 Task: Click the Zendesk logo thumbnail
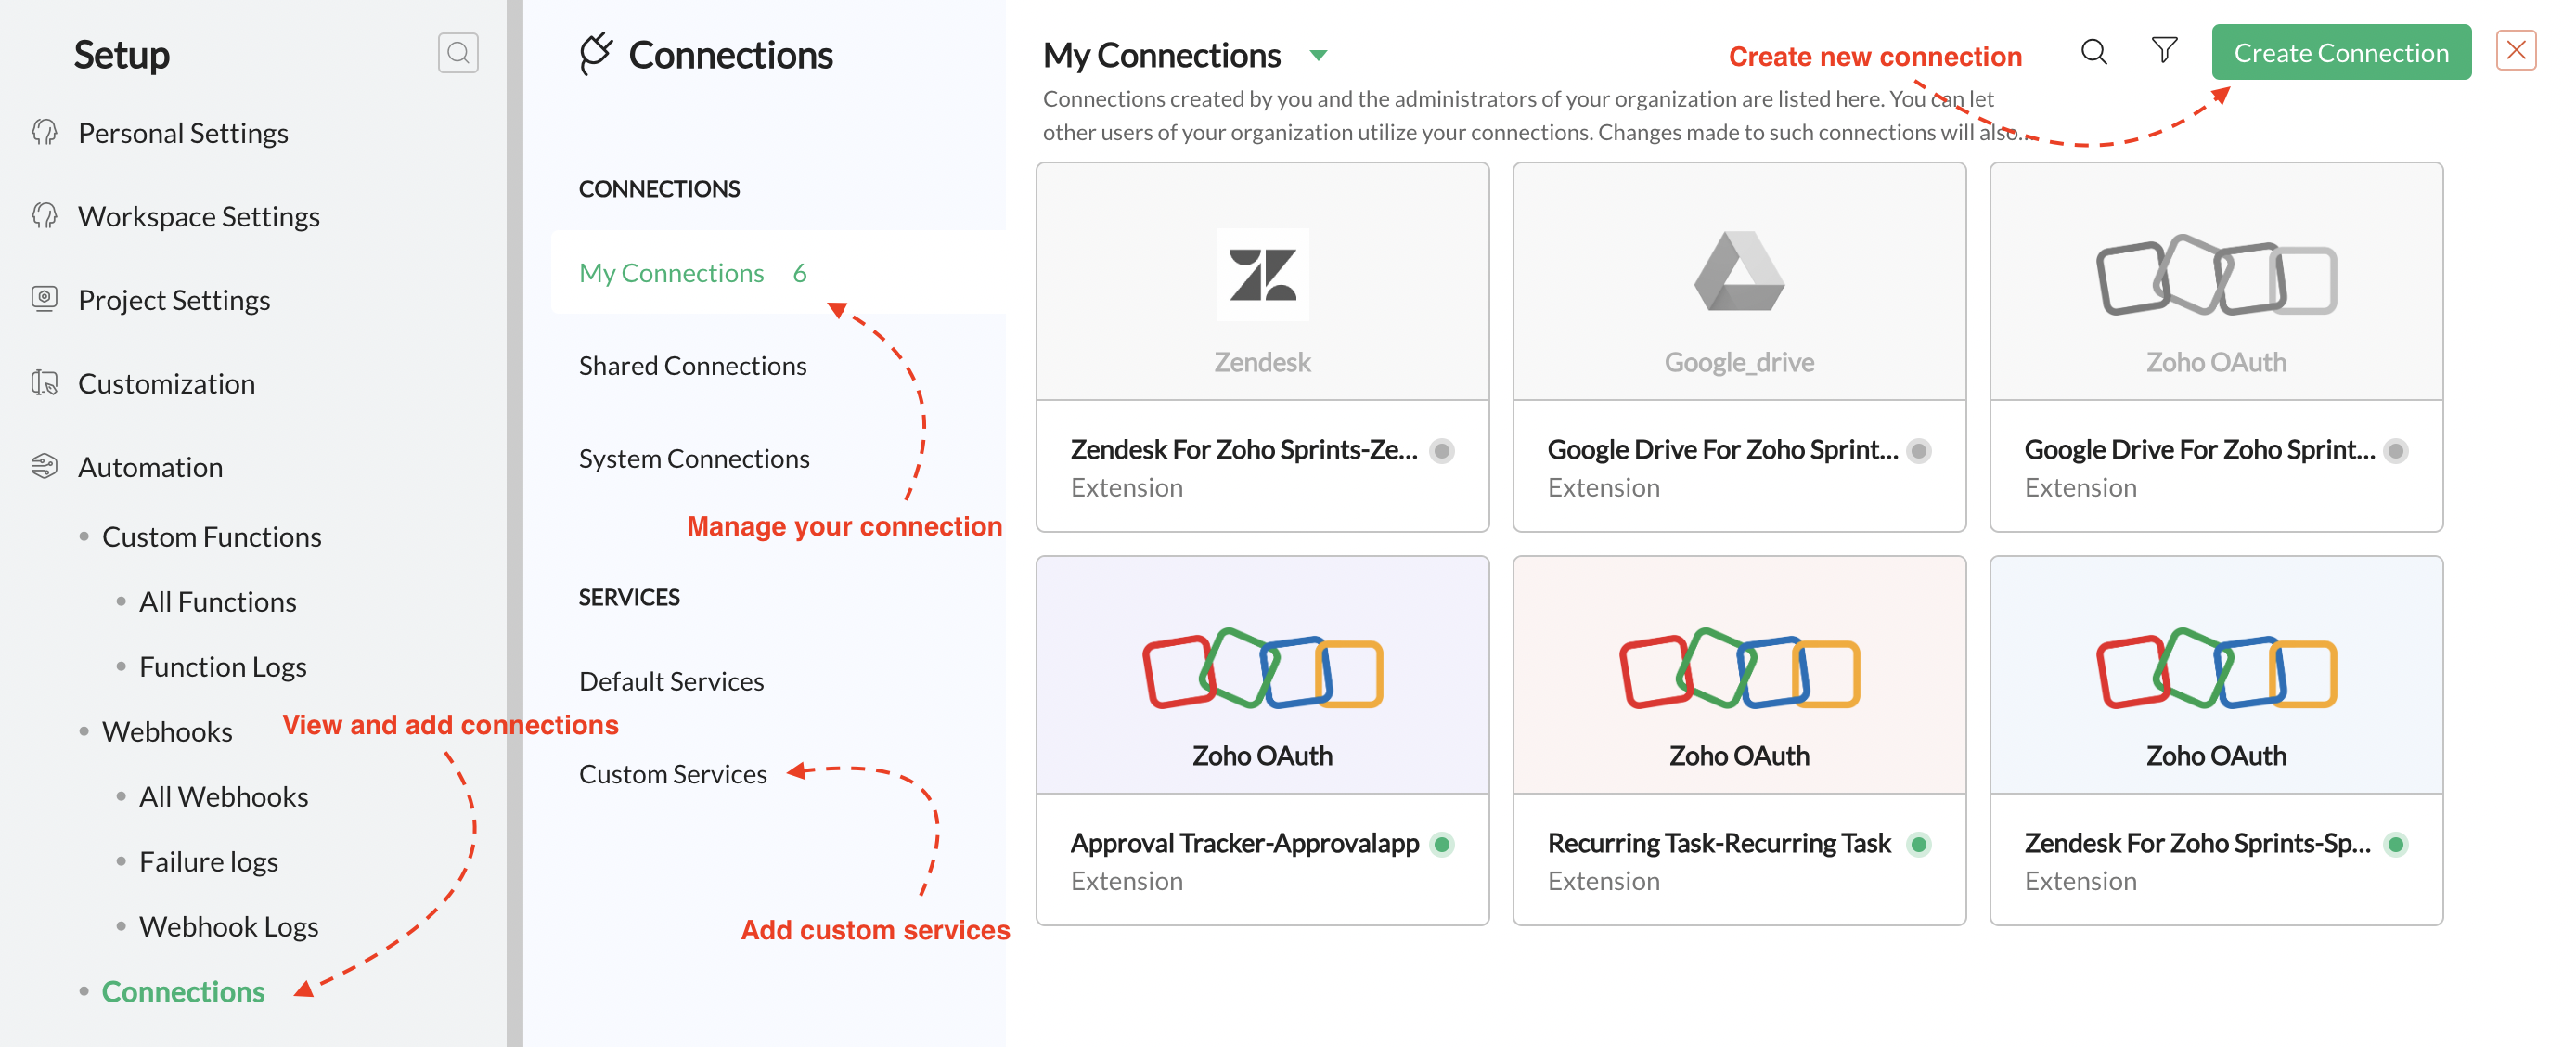tap(1261, 274)
